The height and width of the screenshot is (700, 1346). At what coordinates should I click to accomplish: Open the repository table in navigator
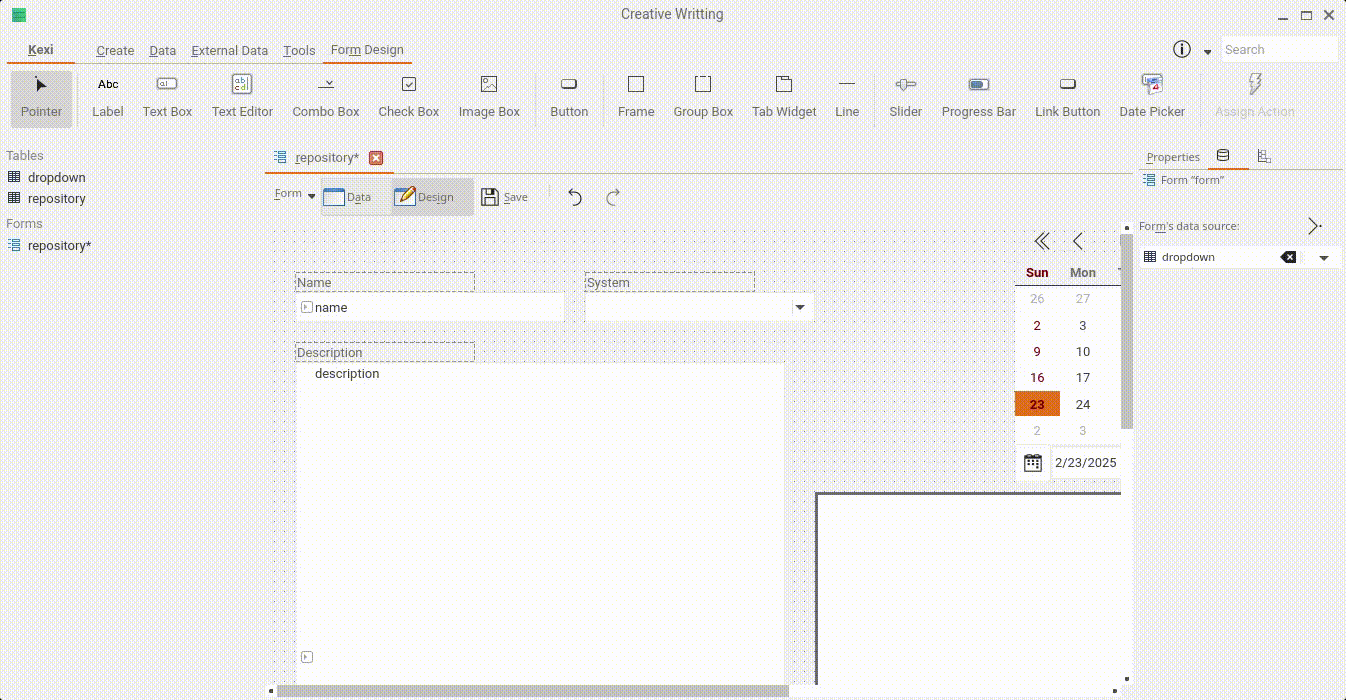[57, 198]
